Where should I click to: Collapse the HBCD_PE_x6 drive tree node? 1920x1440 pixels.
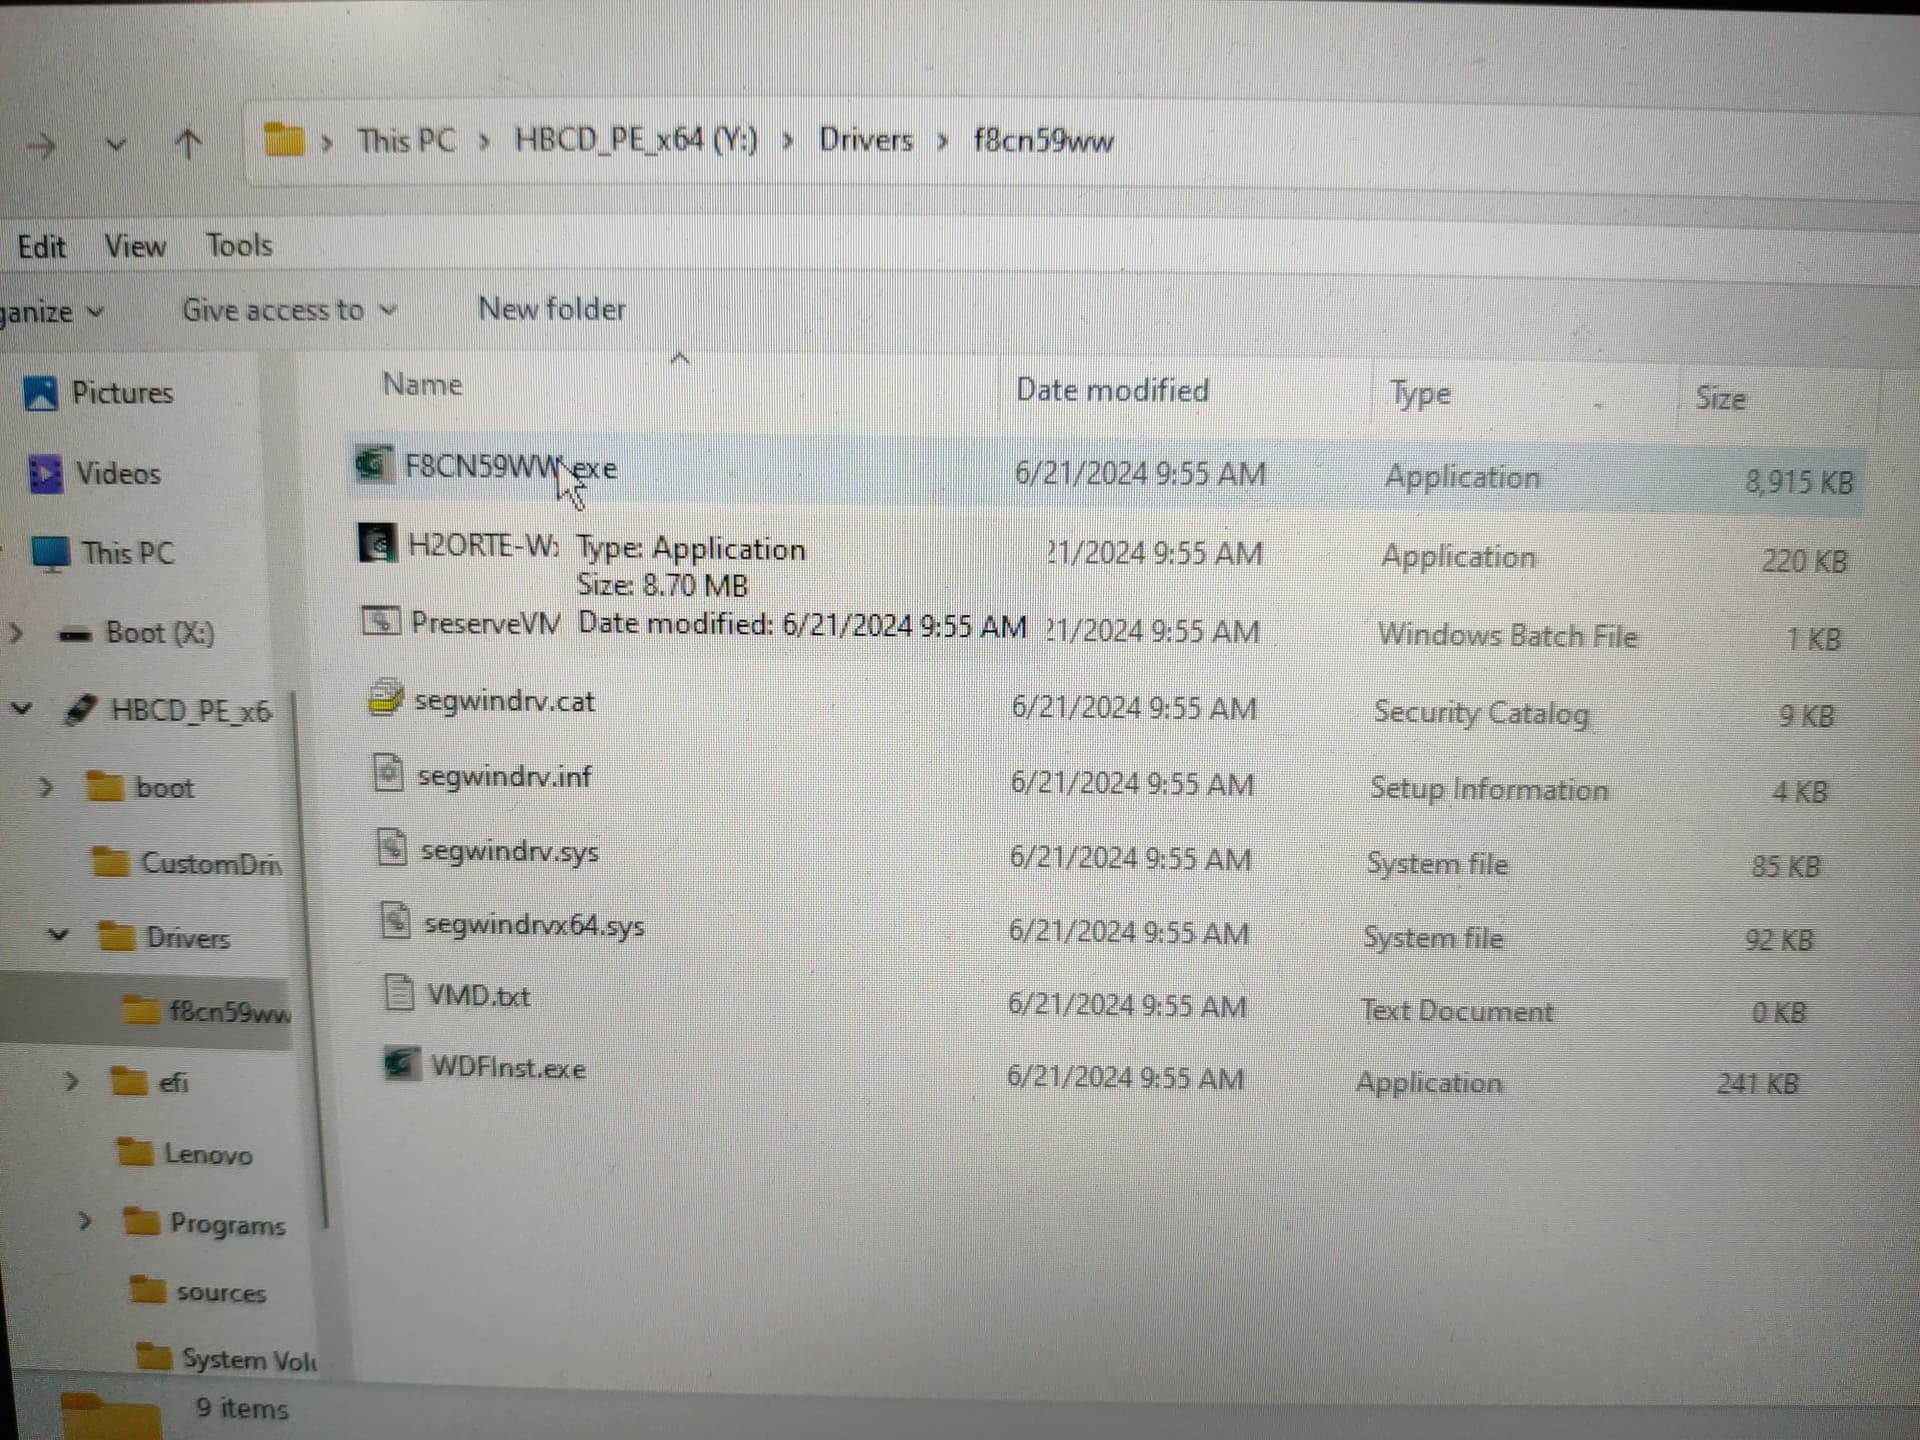21,710
